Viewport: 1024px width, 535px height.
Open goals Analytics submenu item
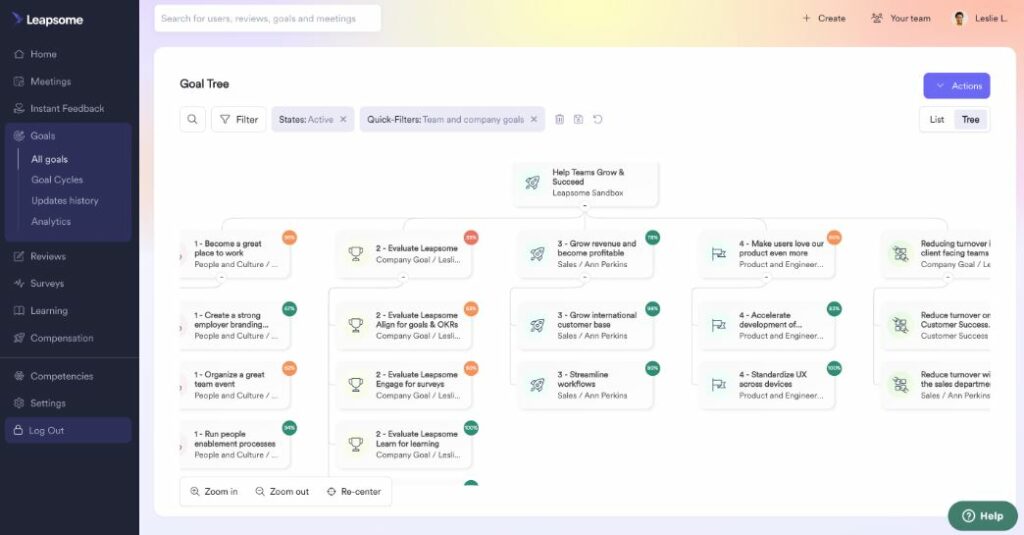click(x=51, y=221)
